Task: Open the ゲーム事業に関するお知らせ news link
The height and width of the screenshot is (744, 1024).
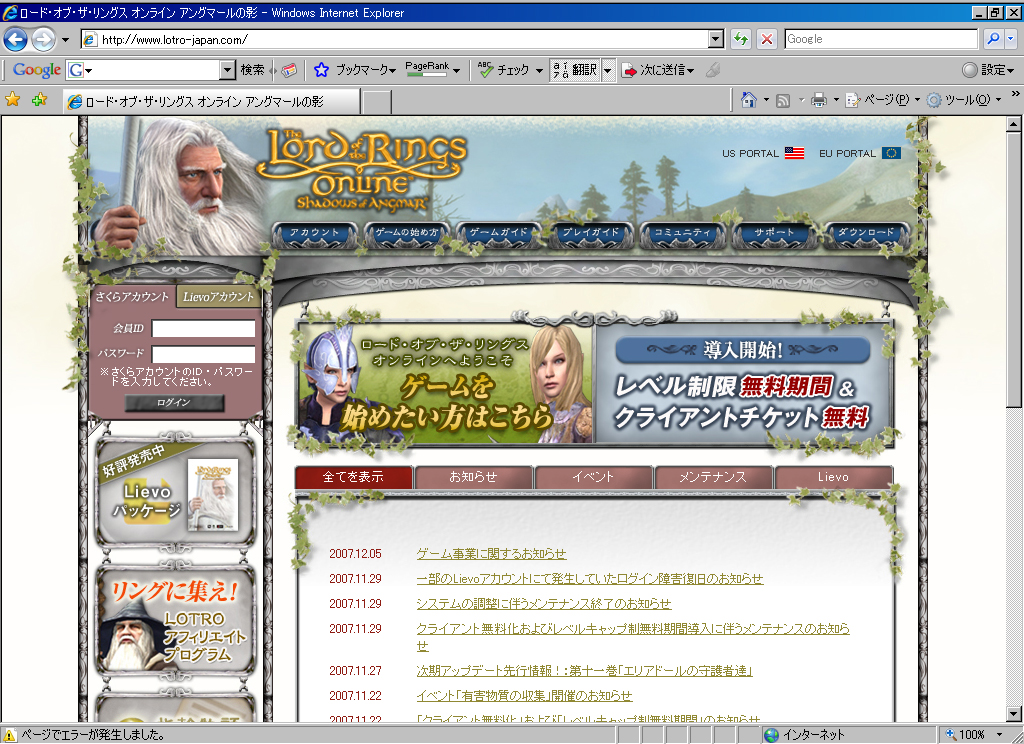Action: [491, 554]
